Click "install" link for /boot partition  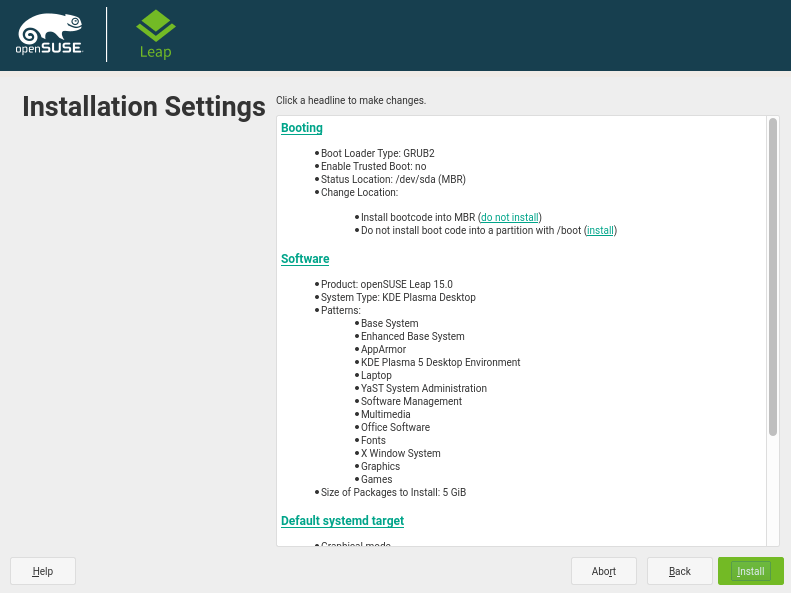tap(600, 230)
